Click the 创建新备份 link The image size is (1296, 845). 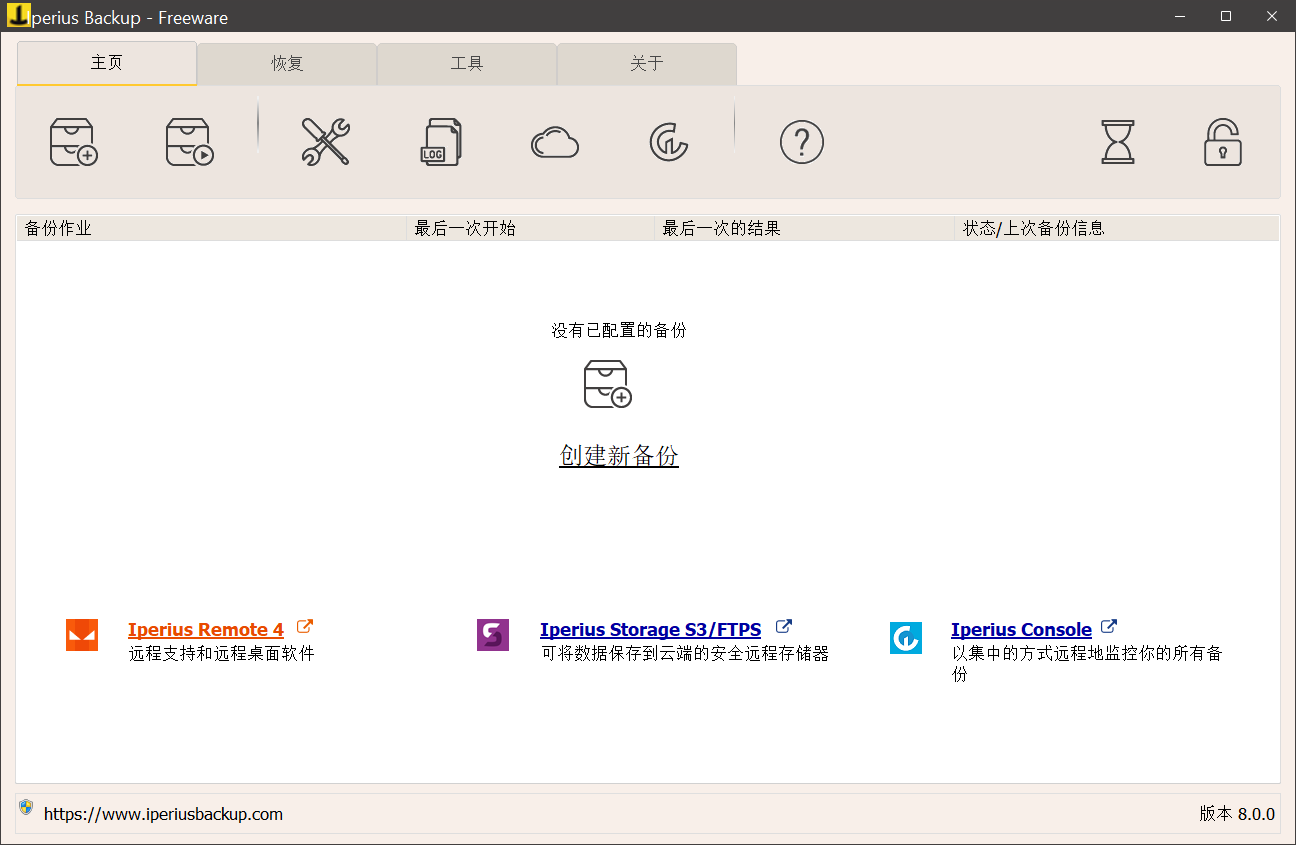[x=619, y=456]
